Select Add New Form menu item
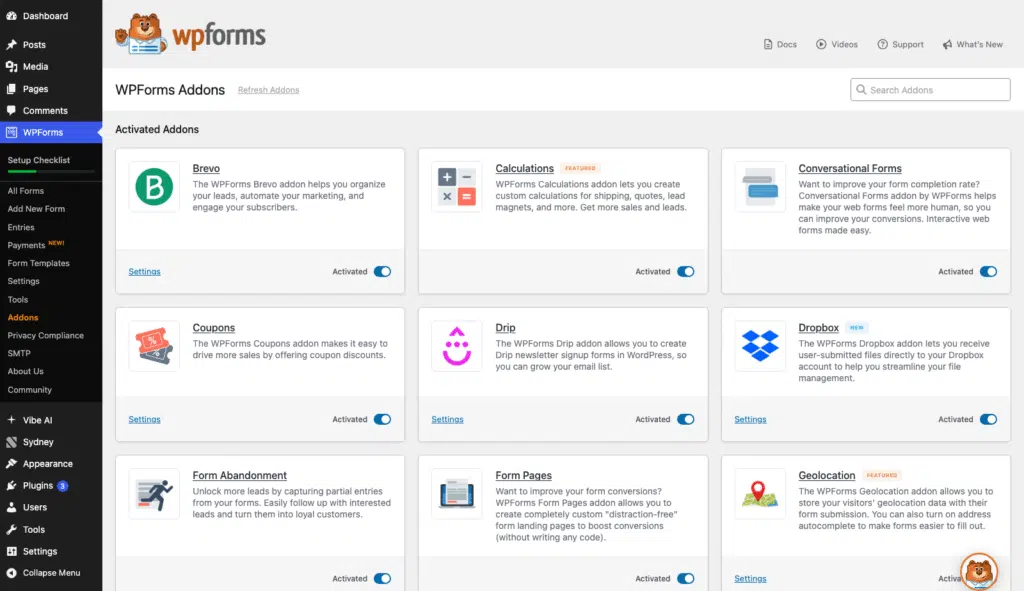The height and width of the screenshot is (591, 1024). [36, 209]
